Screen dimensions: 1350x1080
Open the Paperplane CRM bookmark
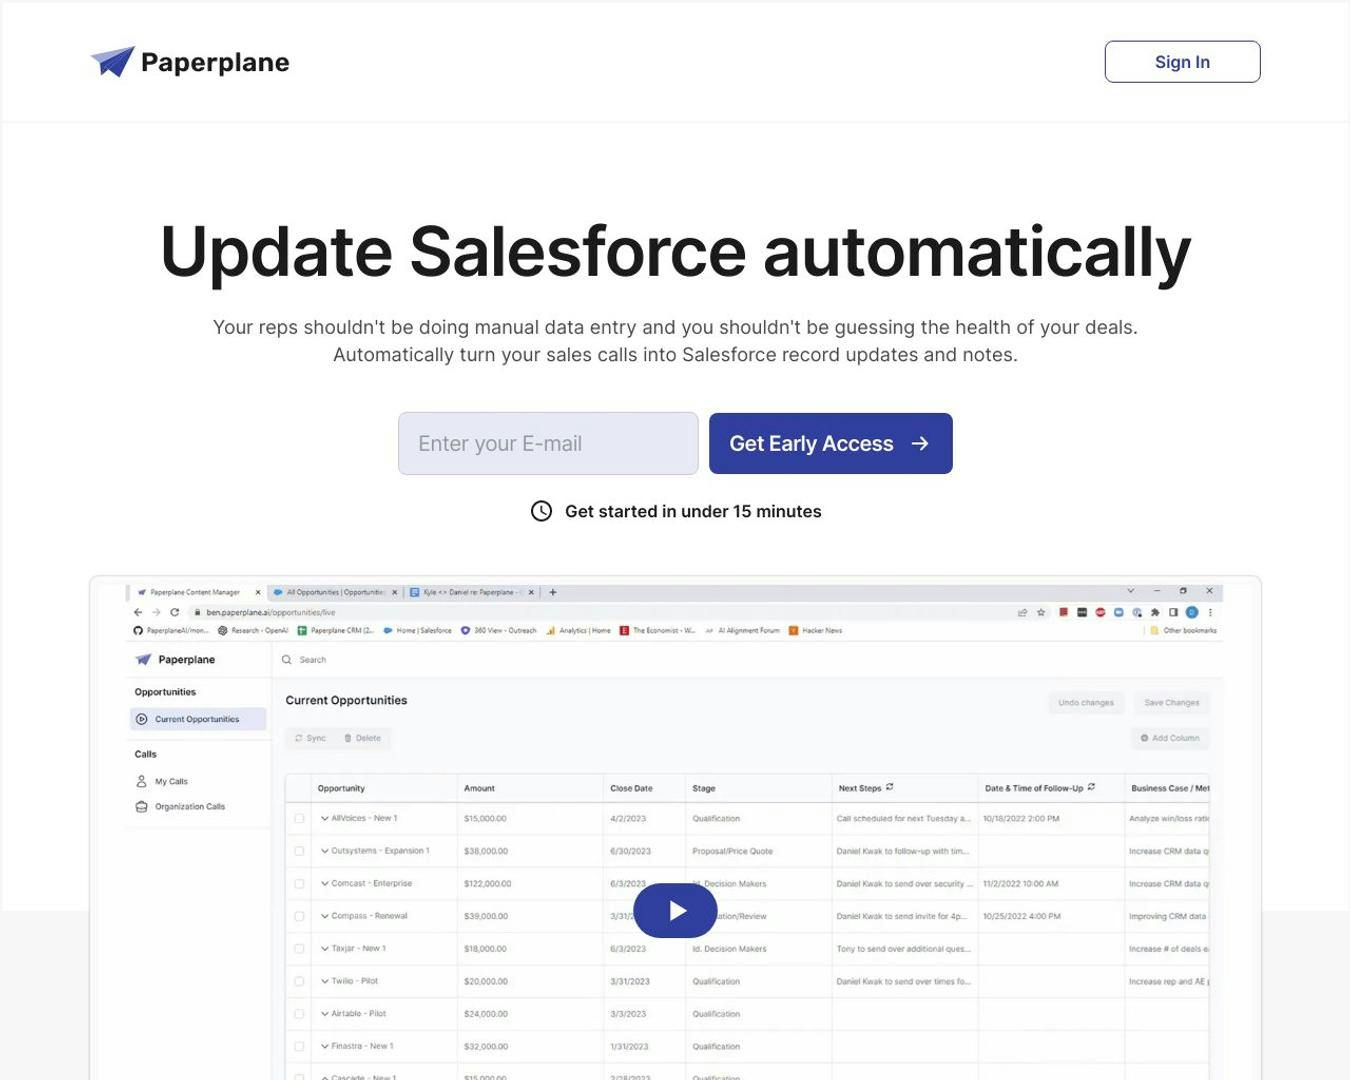click(x=335, y=631)
